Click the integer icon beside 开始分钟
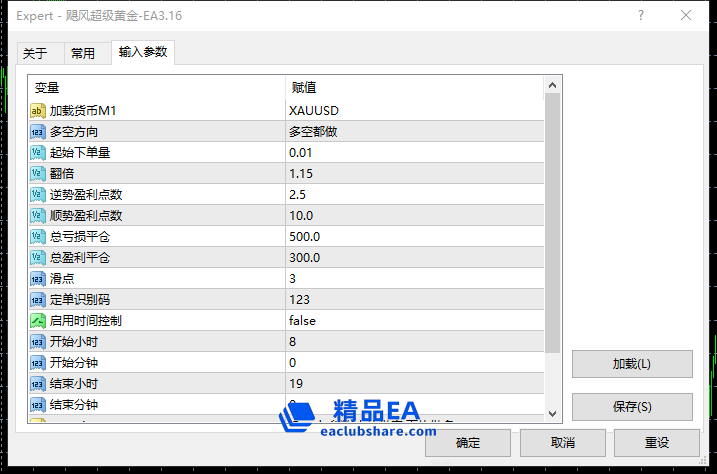 tap(37, 363)
